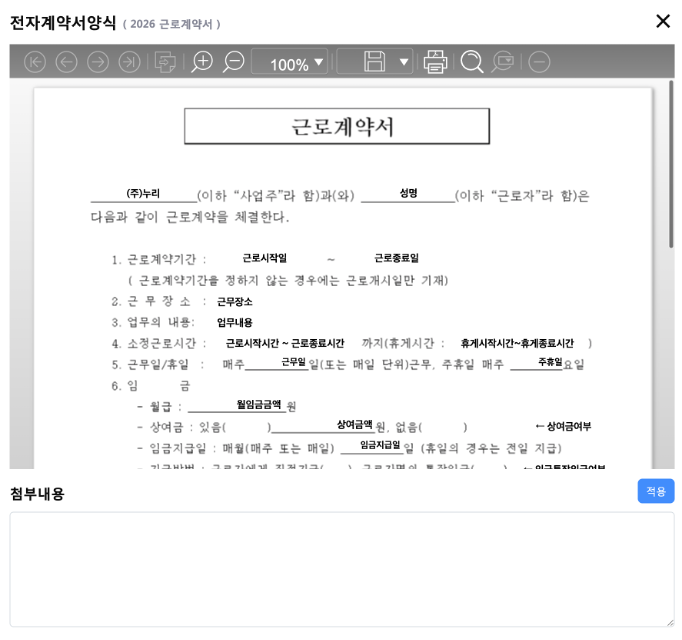The width and height of the screenshot is (682, 640).
Task: Go to the previous page
Action: click(x=66, y=62)
